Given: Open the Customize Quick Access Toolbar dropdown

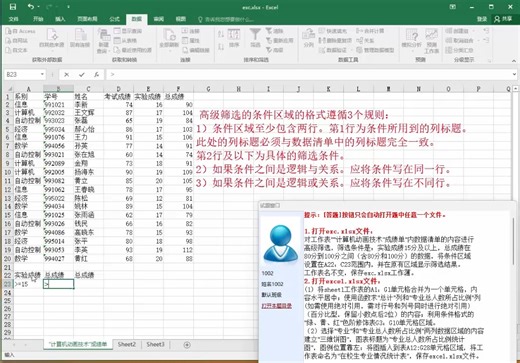Looking at the screenshot, I should point(68,7).
